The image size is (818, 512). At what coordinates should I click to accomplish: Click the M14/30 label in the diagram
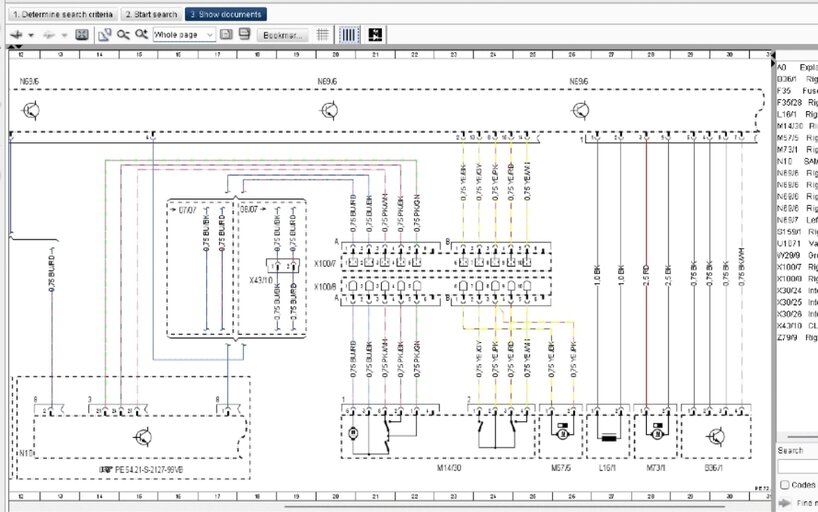click(x=449, y=468)
